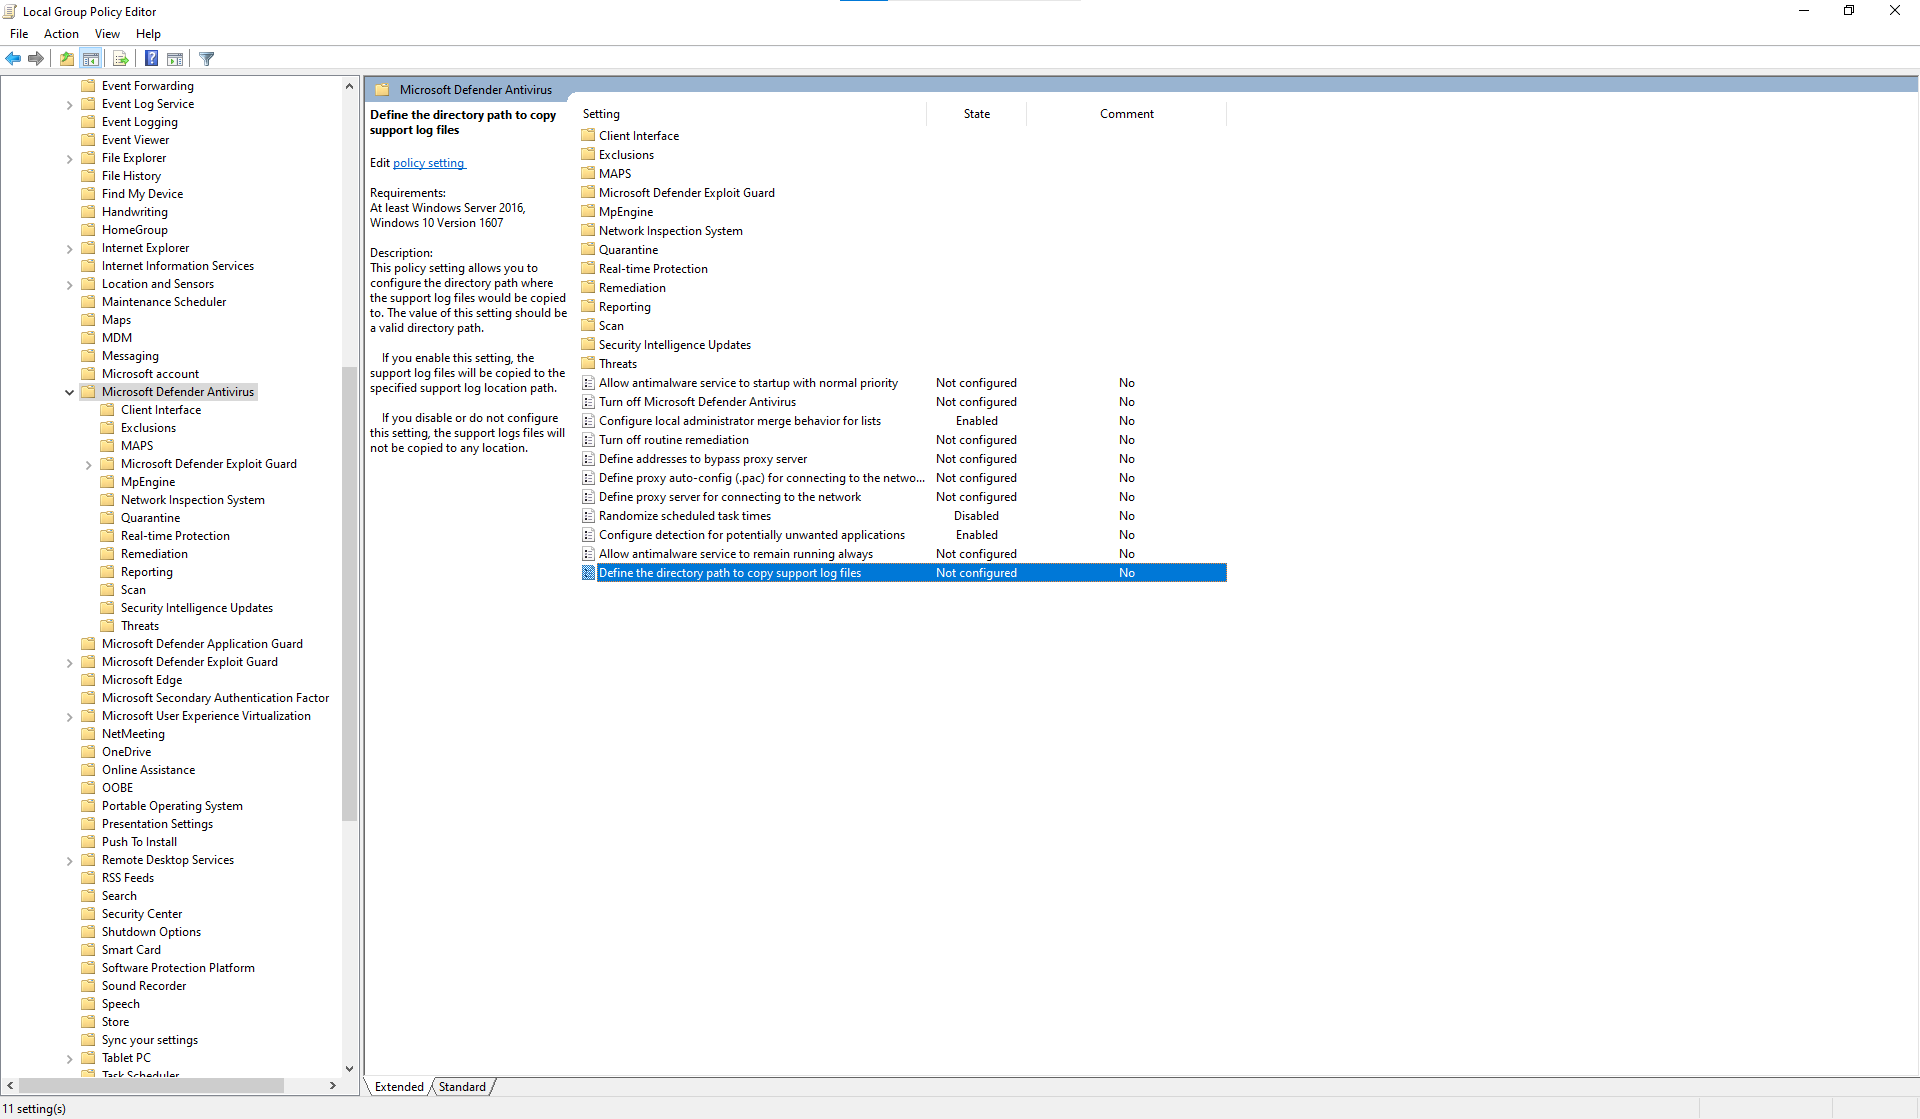Screen dimensions: 1920x1119
Task: Click the Forward arrow toolbar icon
Action: [36, 59]
